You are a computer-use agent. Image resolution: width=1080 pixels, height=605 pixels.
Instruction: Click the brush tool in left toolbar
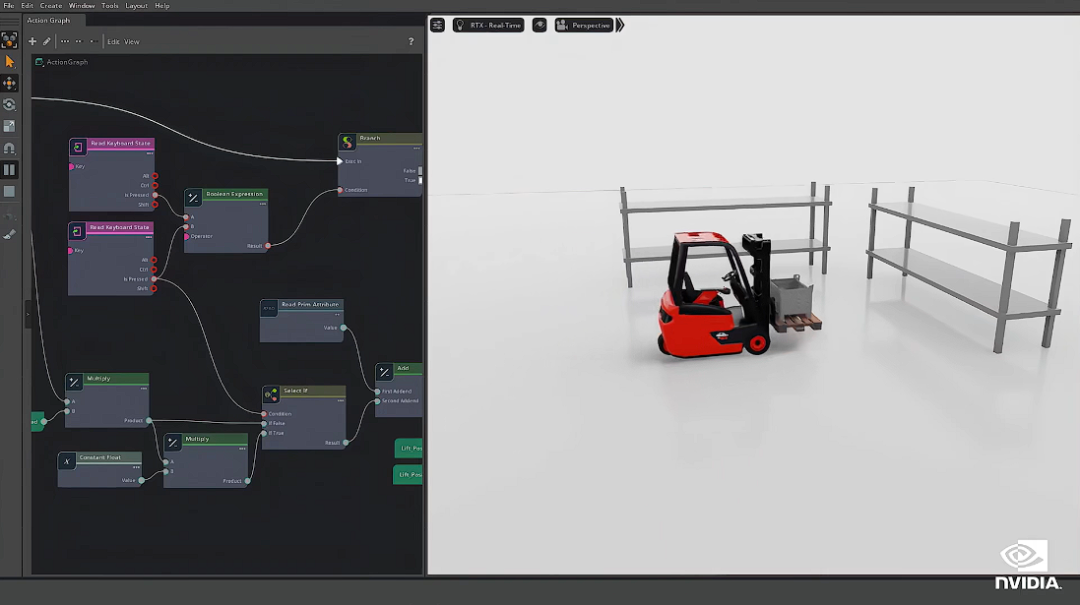10,235
